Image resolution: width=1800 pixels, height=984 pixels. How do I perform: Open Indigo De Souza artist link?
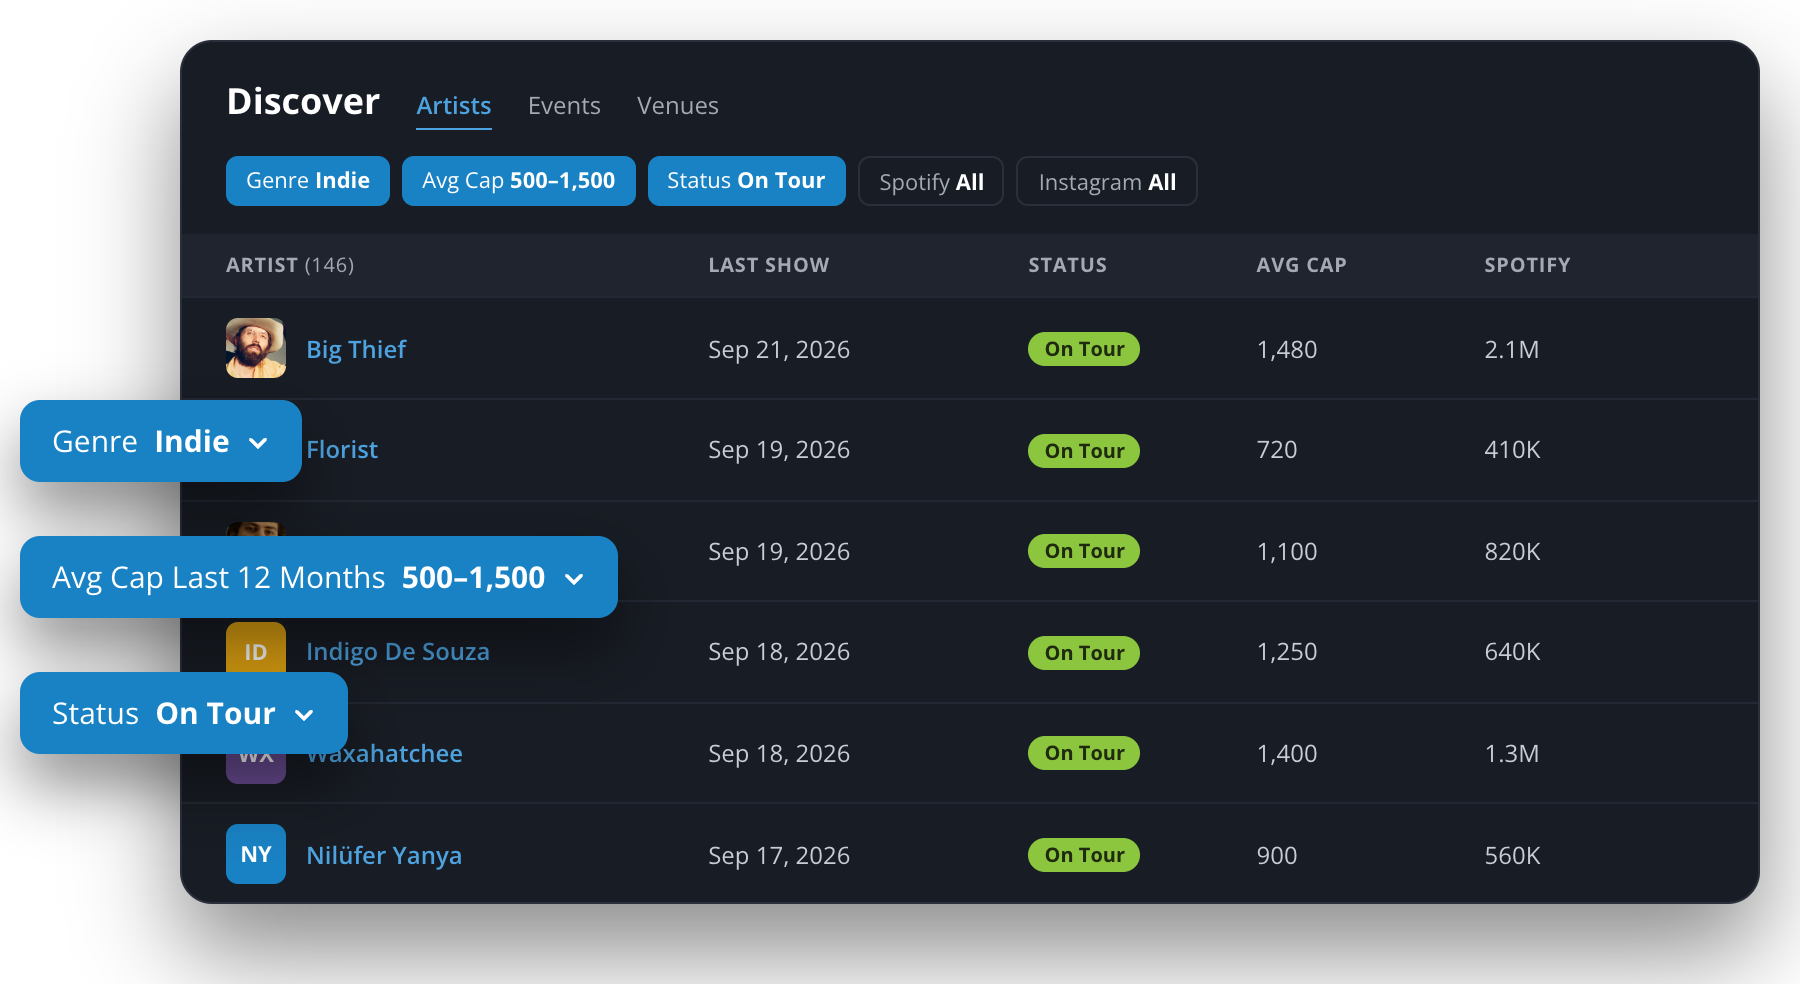click(x=398, y=652)
